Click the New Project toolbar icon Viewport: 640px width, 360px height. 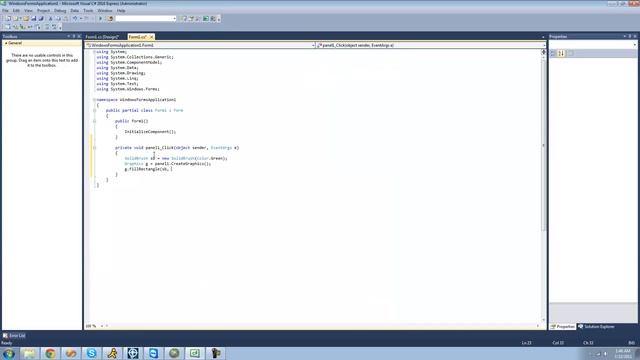(9, 19)
